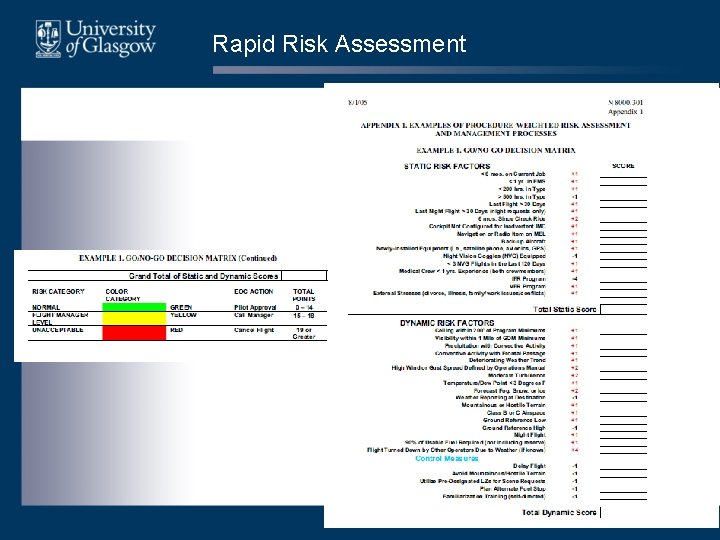Image resolution: width=720 pixels, height=540 pixels.
Task: Select the 'EXAMPLE 1. GO/NO-GO DECISION MATRIX (Continued)' heading
Action: [x=178, y=258]
